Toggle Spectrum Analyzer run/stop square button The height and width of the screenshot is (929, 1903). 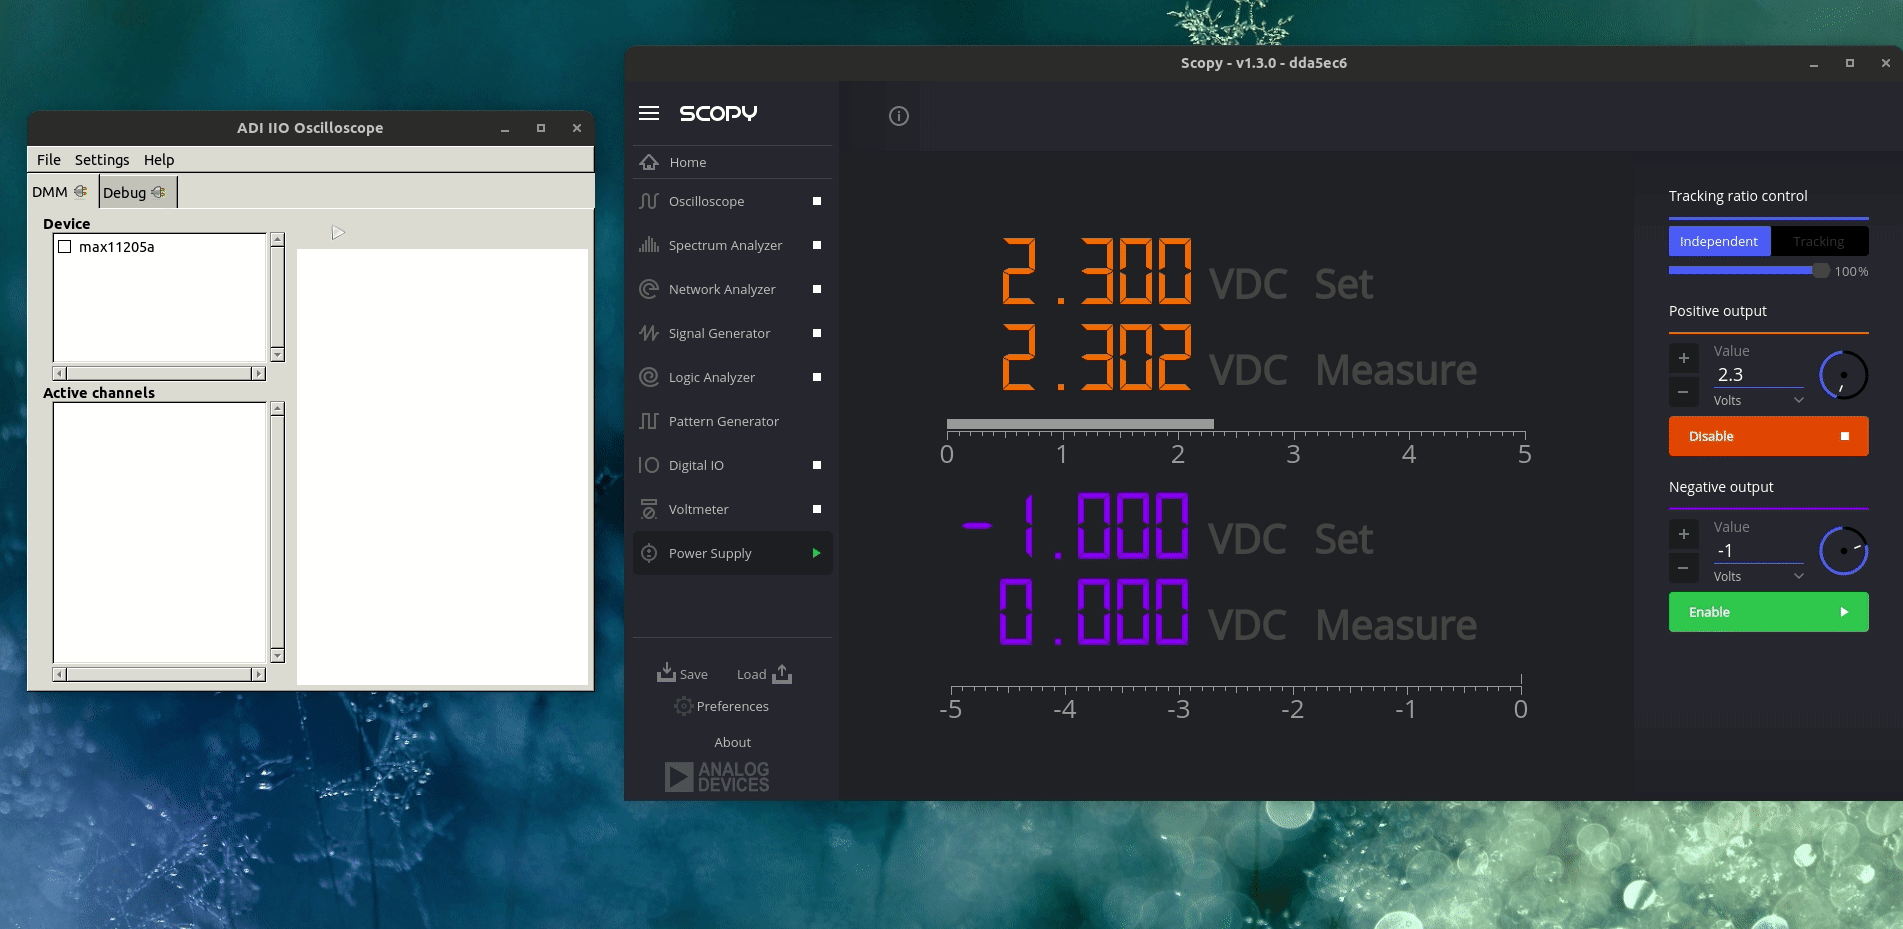pos(817,245)
